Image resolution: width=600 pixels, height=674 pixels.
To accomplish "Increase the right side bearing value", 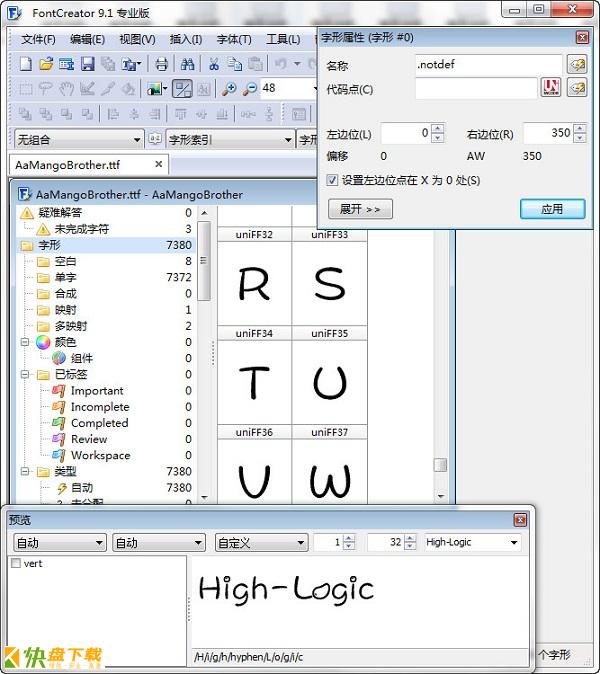I will pyautogui.click(x=579, y=129).
